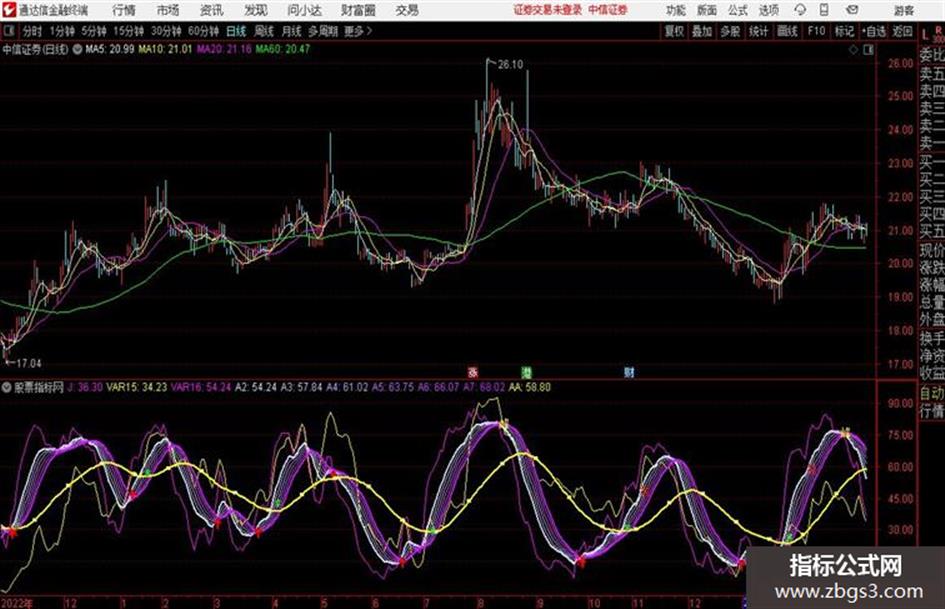Click the 统计 toolbar button
Image resolution: width=945 pixels, height=609 pixels.
(758, 31)
